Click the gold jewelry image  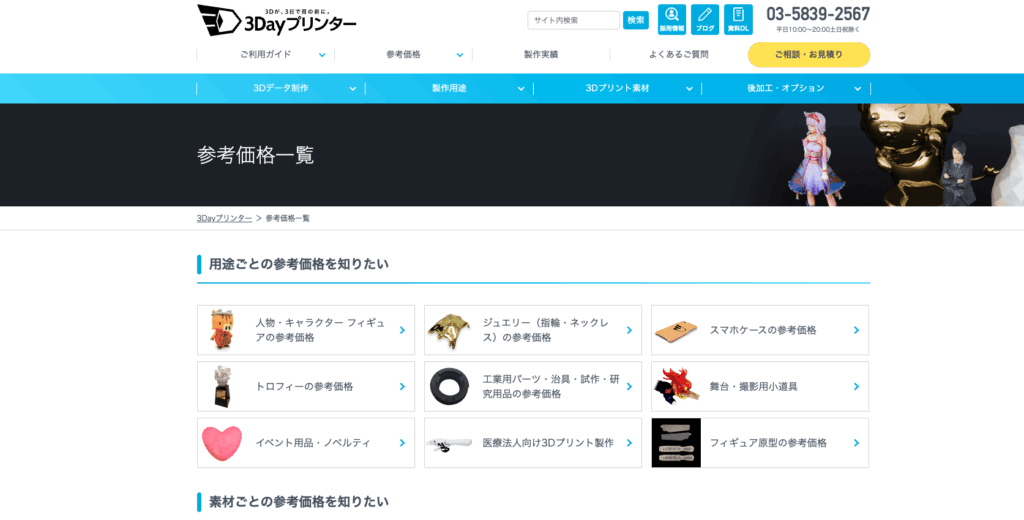(x=449, y=330)
